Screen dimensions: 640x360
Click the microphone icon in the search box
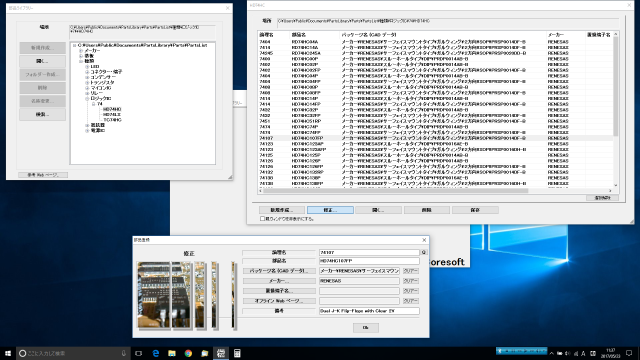pyautogui.click(x=124, y=353)
